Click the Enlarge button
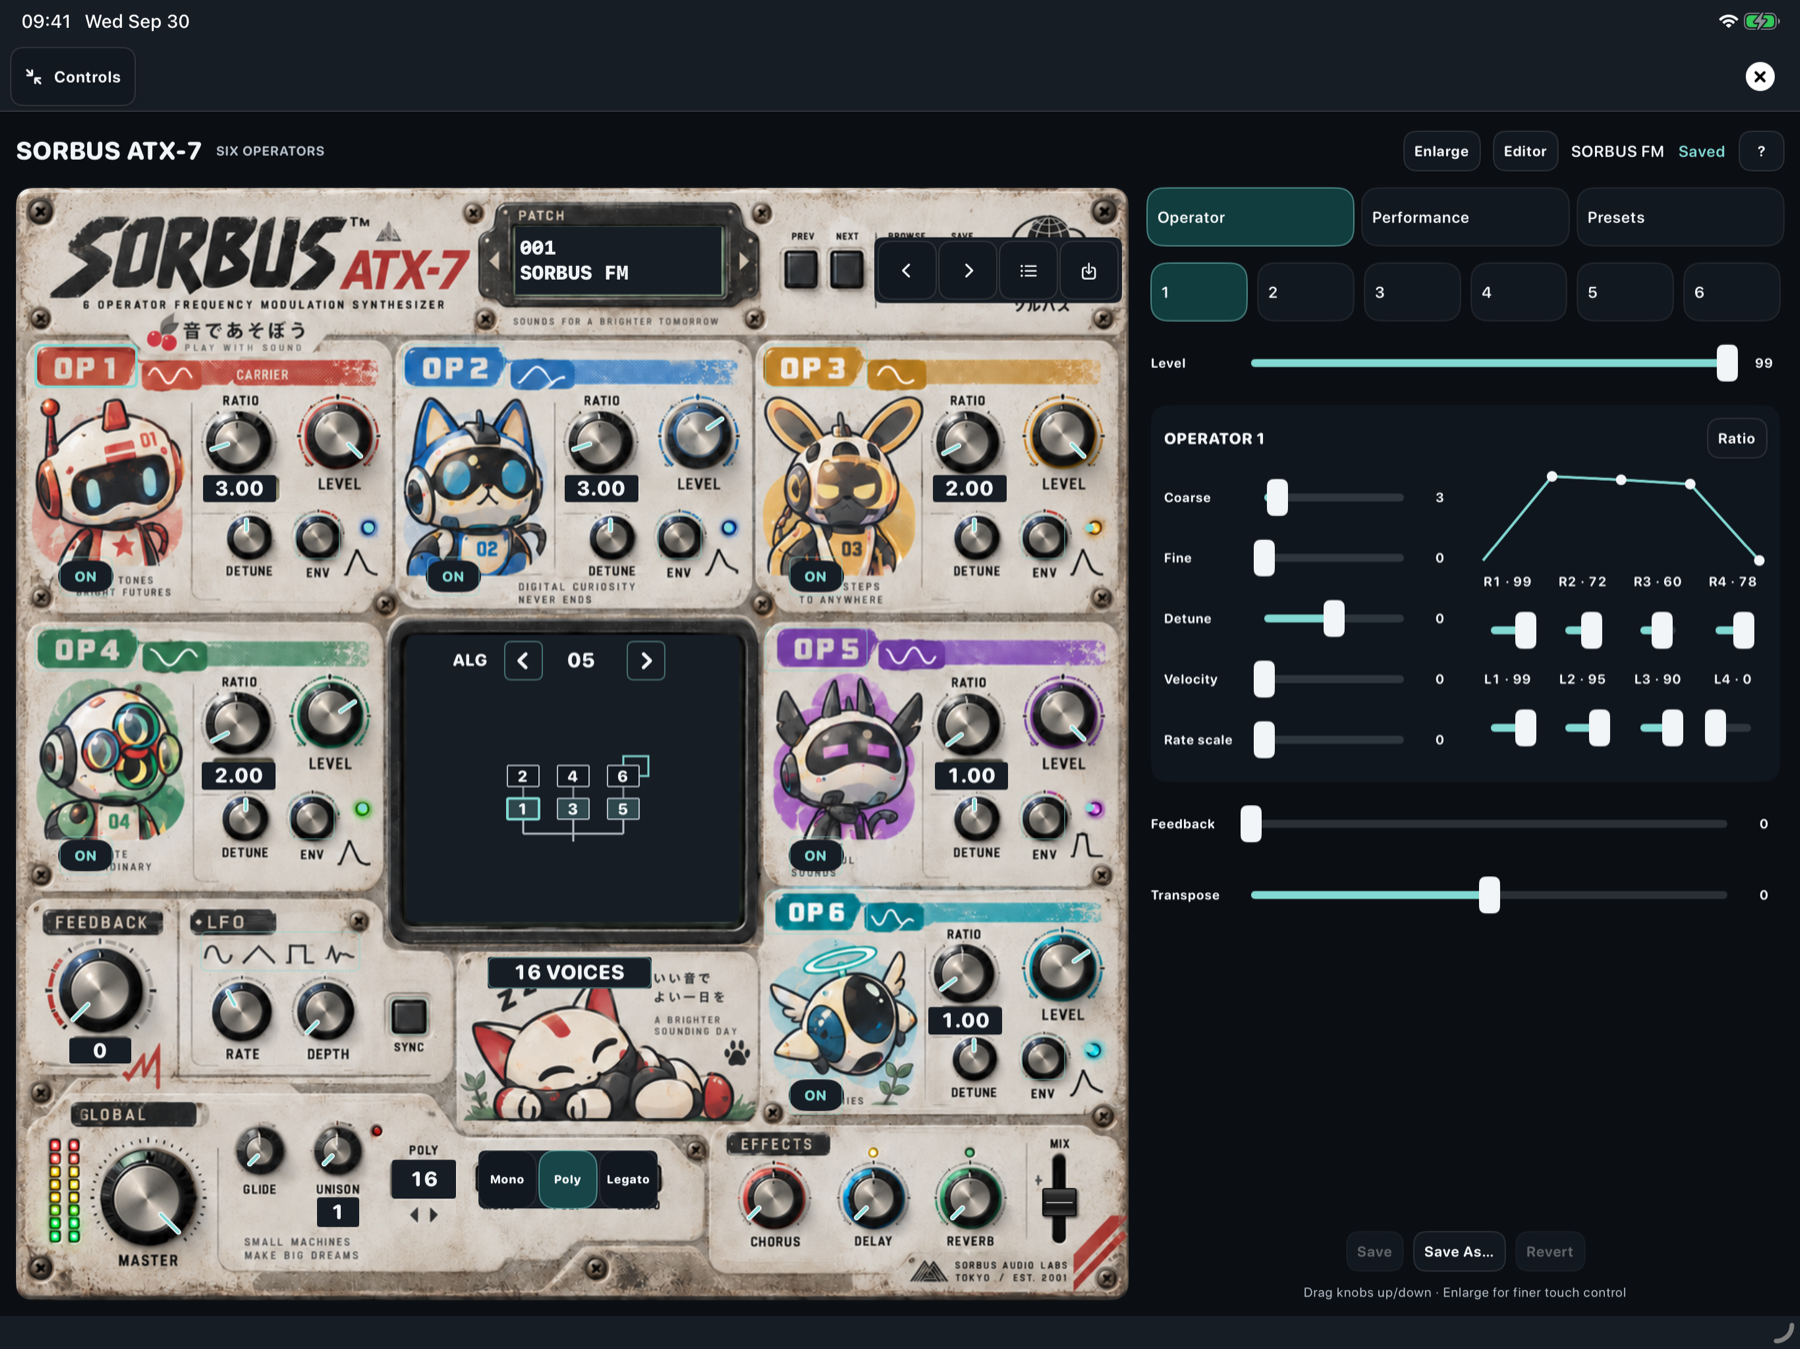This screenshot has height=1349, width=1800. point(1441,151)
